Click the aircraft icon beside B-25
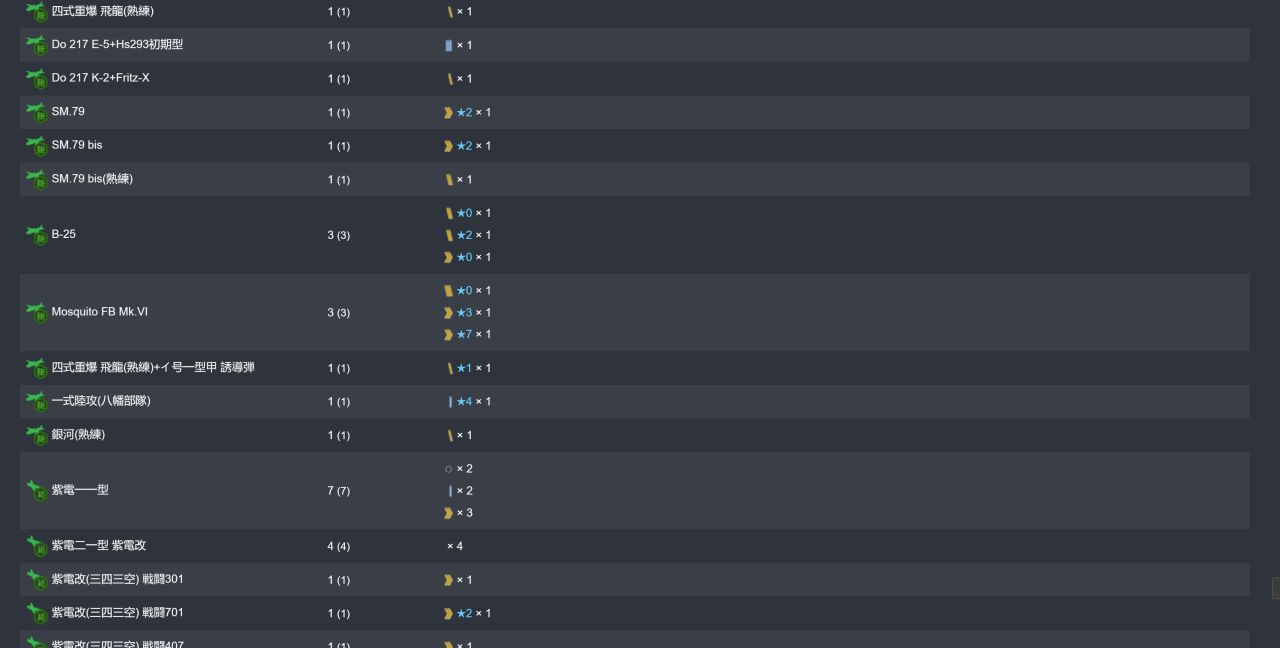The image size is (1280, 648). [x=36, y=234]
